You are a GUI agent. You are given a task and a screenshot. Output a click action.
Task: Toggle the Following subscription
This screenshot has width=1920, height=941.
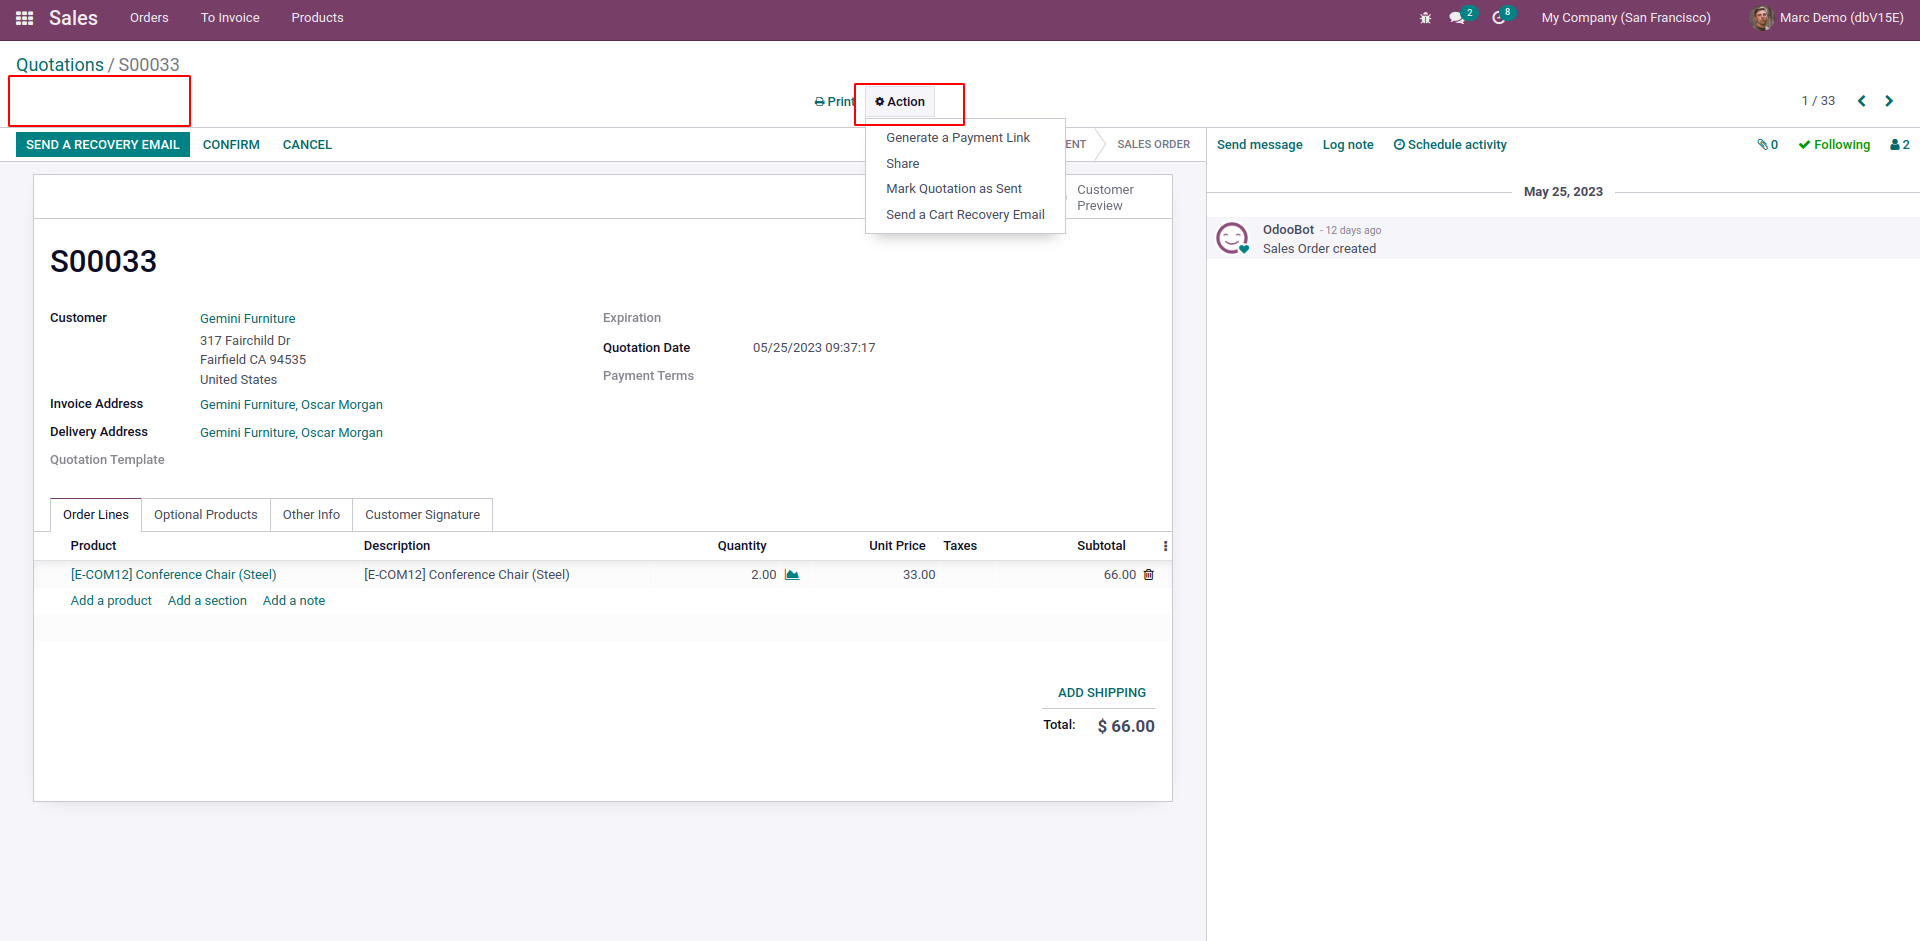pos(1834,145)
